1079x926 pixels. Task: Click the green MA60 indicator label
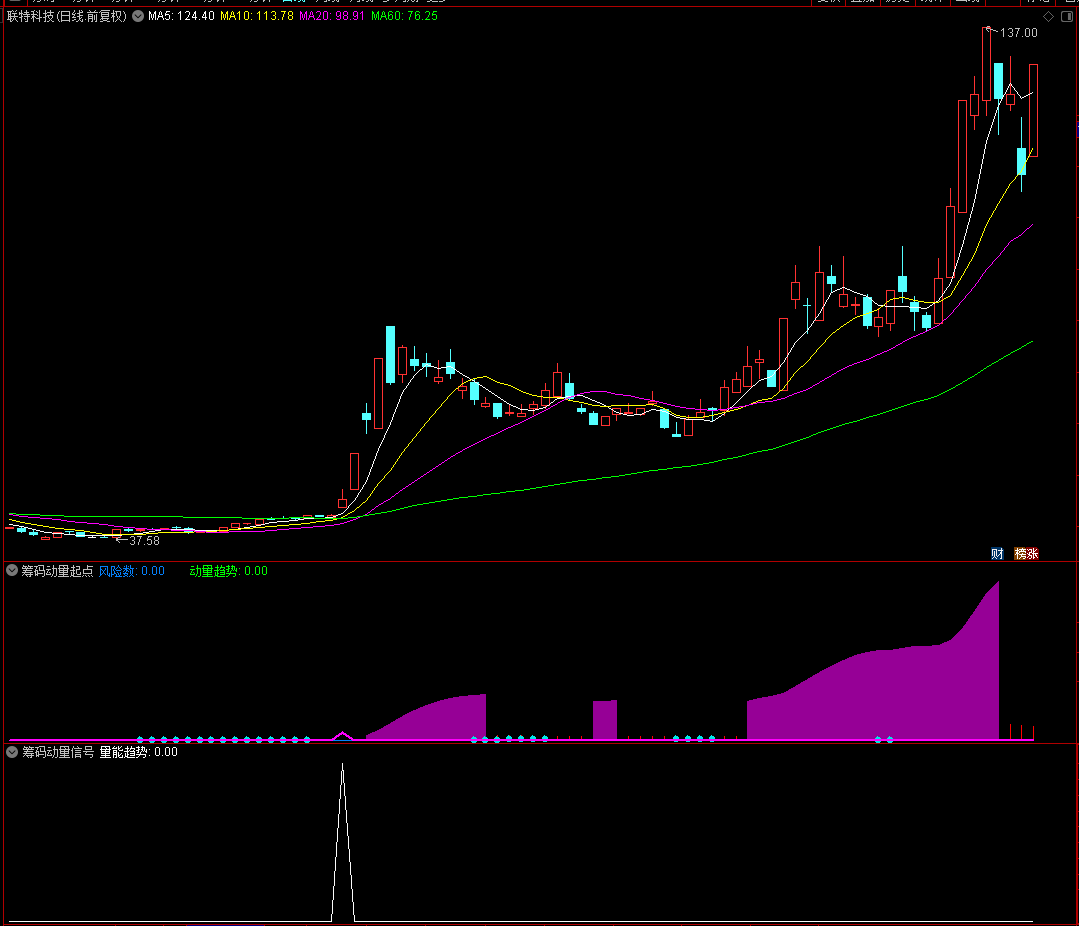[x=404, y=17]
